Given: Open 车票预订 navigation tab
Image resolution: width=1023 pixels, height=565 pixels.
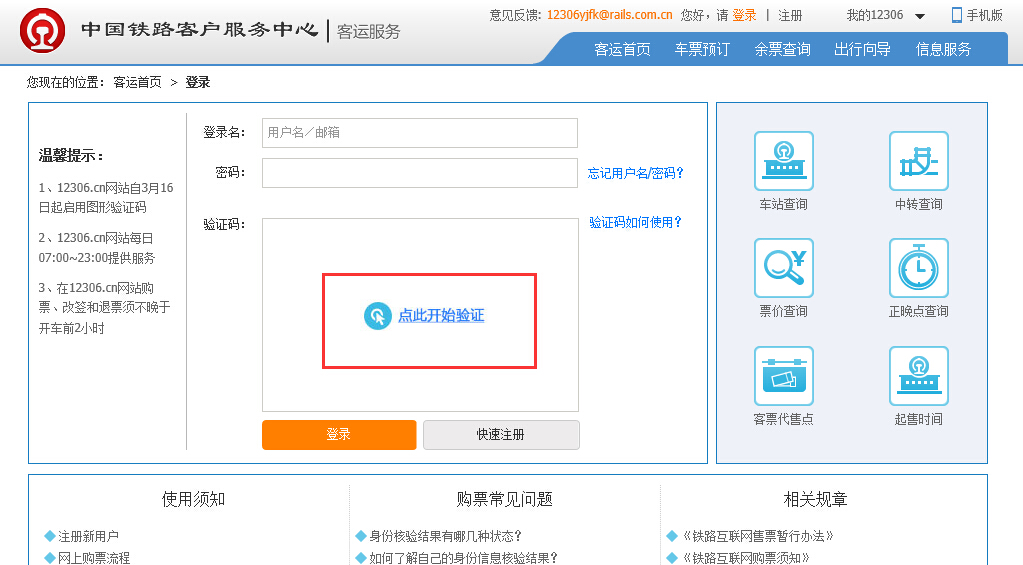Looking at the screenshot, I should click(x=702, y=50).
